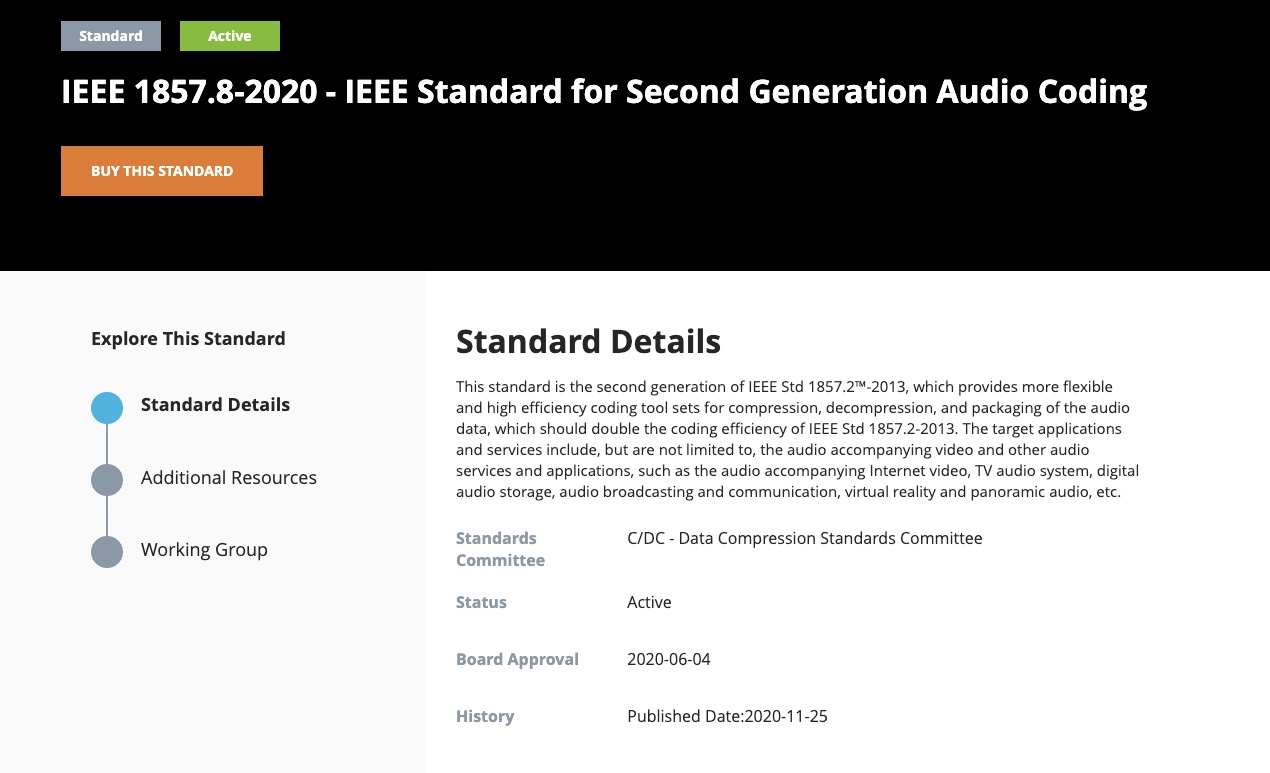This screenshot has height=773, width=1270.
Task: Go to Additional Resources section
Action: pos(229,478)
